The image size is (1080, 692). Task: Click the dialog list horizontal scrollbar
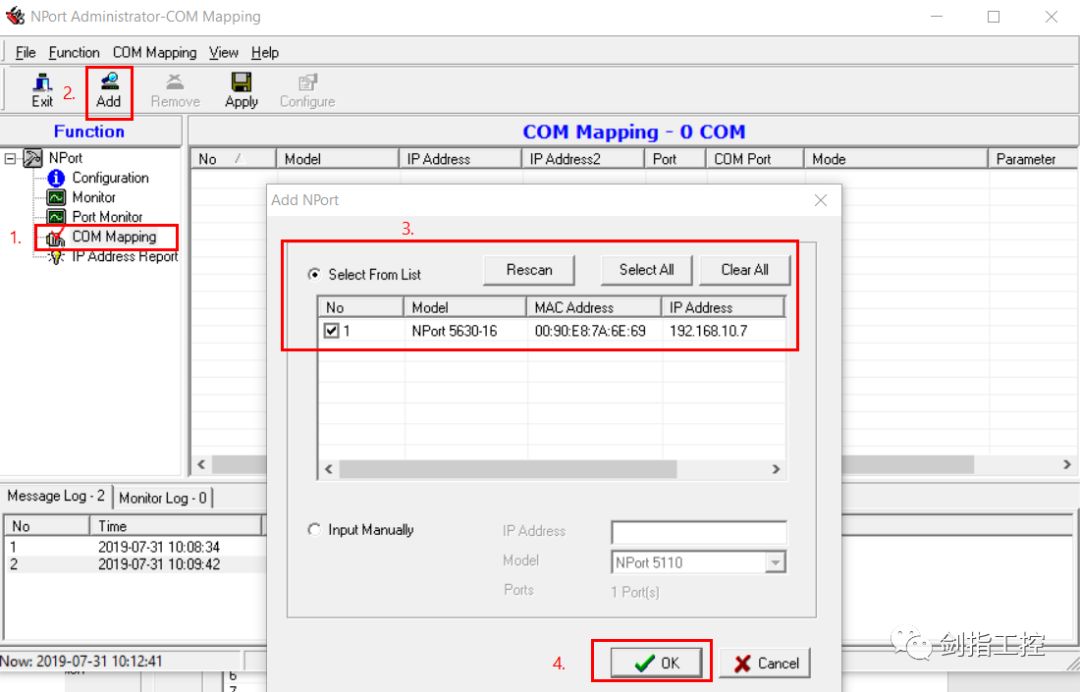pos(508,469)
